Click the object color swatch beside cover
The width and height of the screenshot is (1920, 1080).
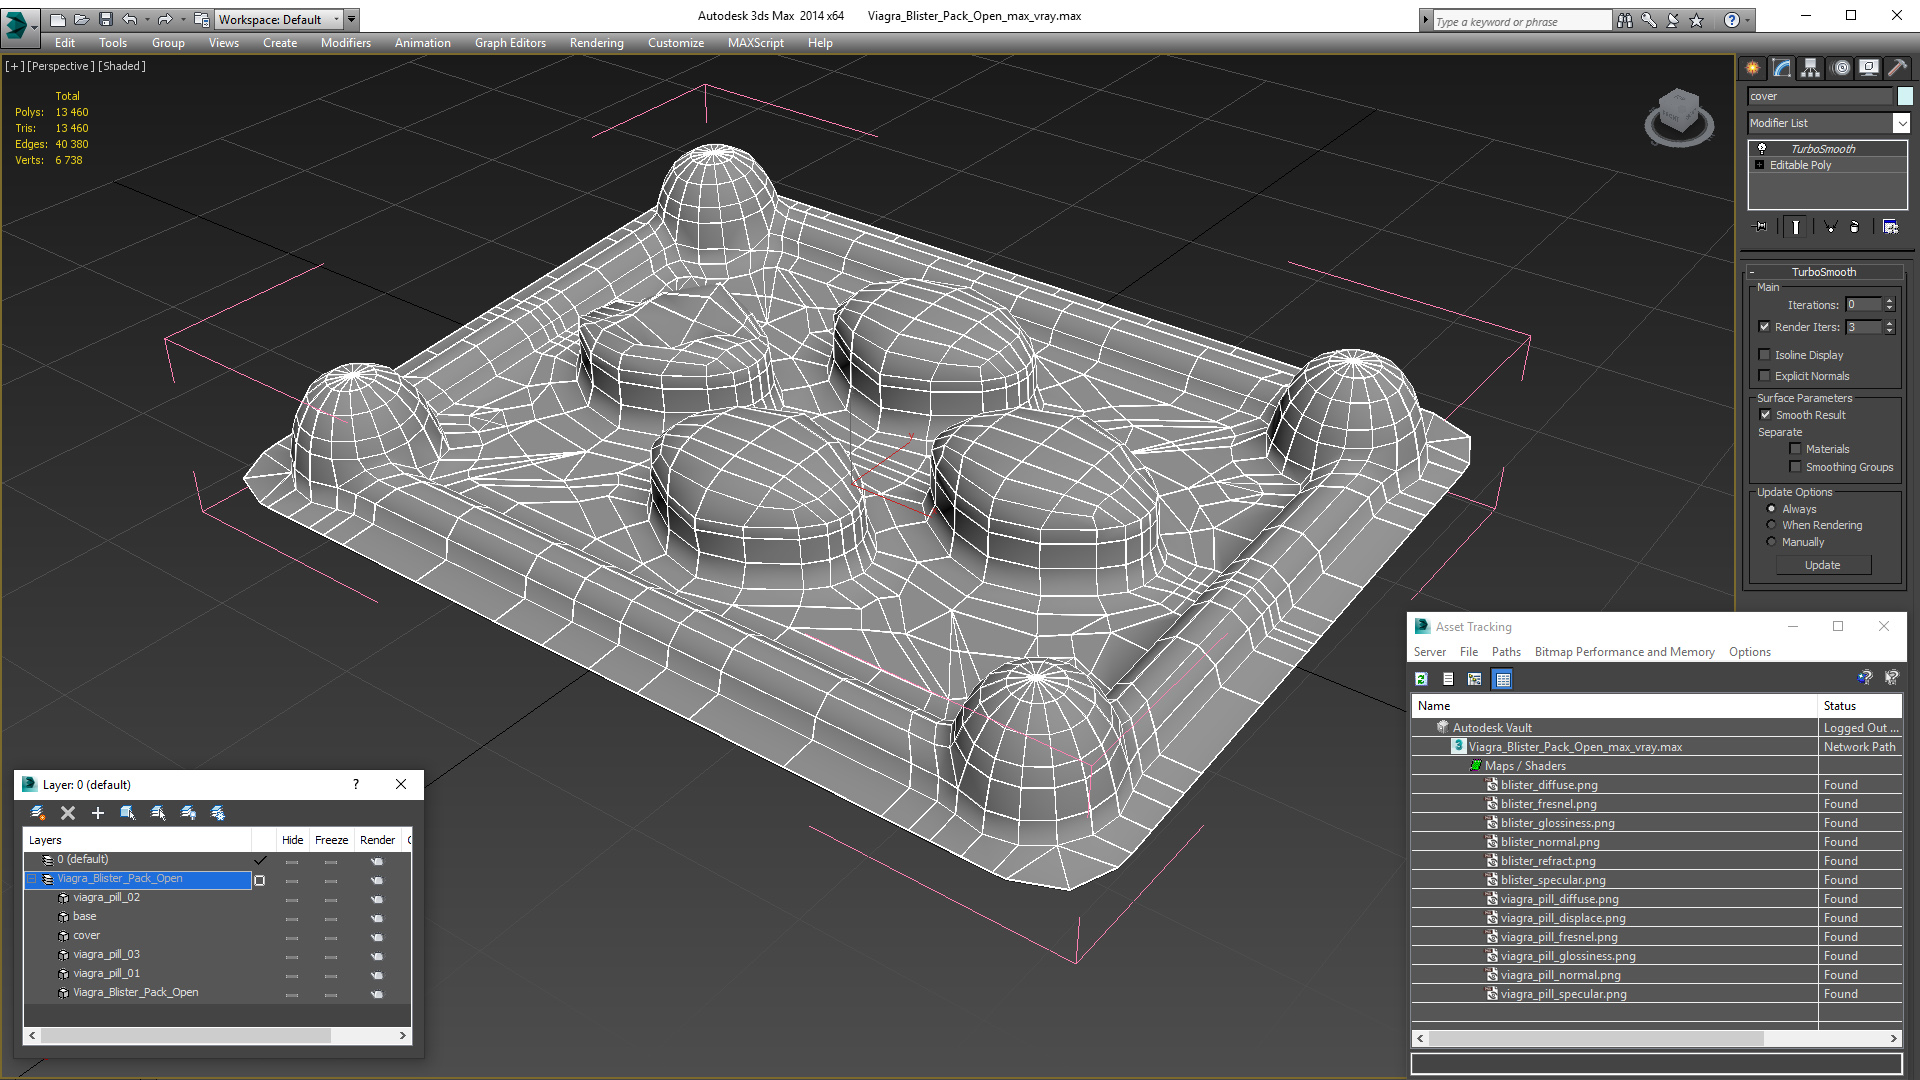coord(1905,96)
